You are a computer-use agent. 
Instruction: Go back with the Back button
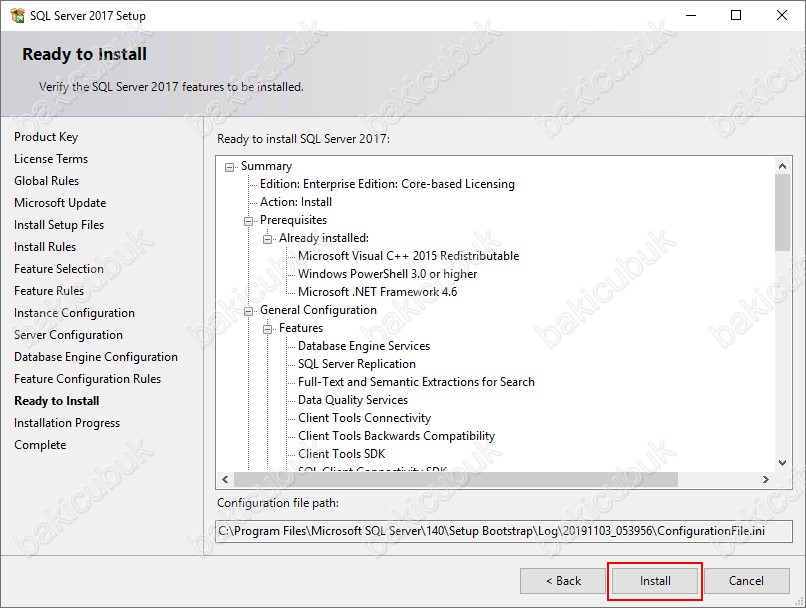pos(563,581)
